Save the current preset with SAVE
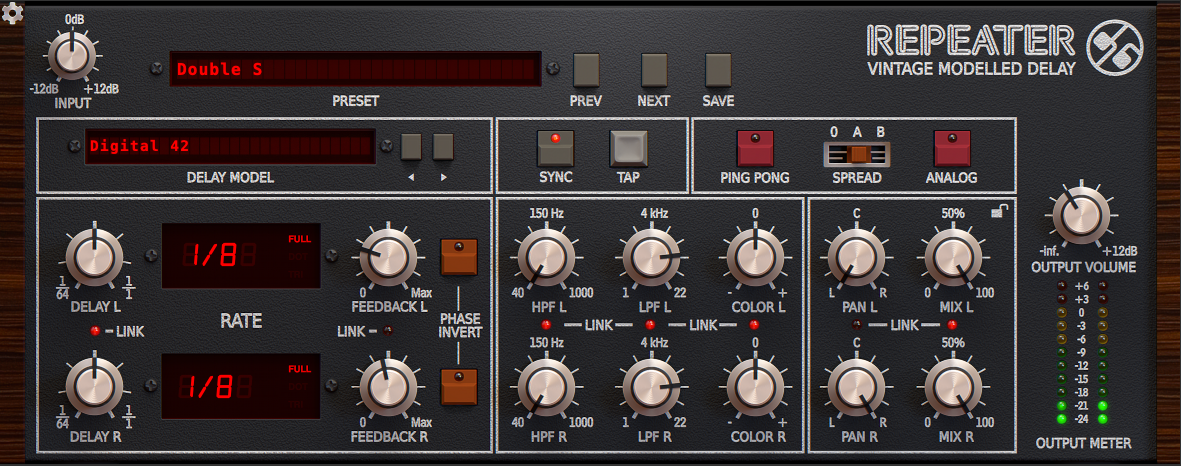 point(719,70)
